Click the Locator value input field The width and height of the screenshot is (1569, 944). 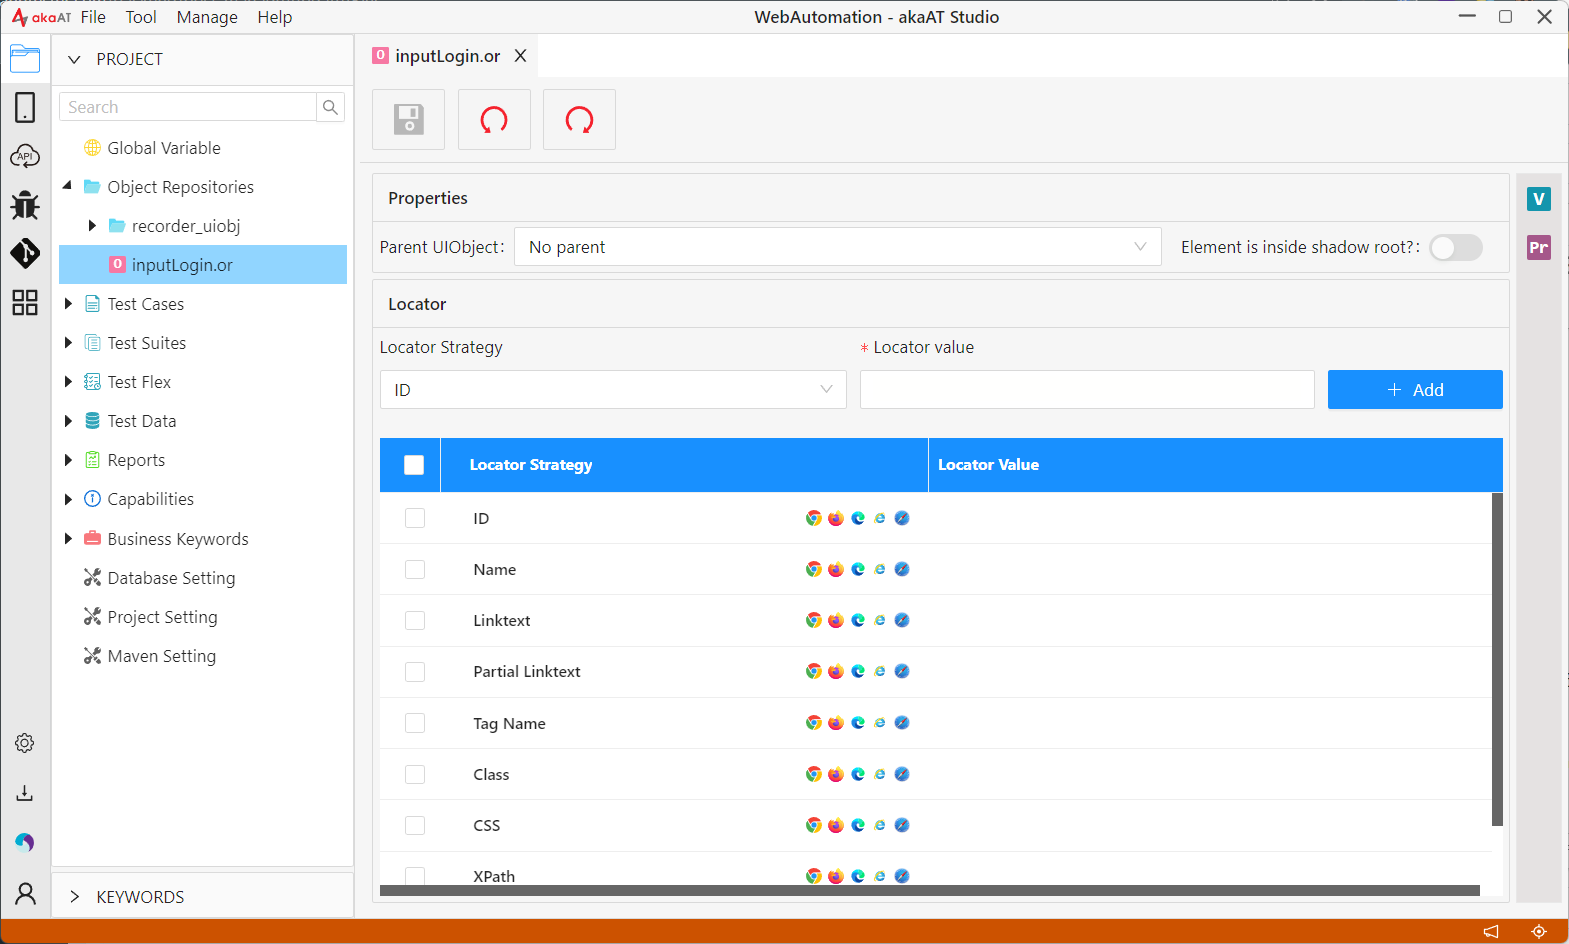pos(1087,390)
